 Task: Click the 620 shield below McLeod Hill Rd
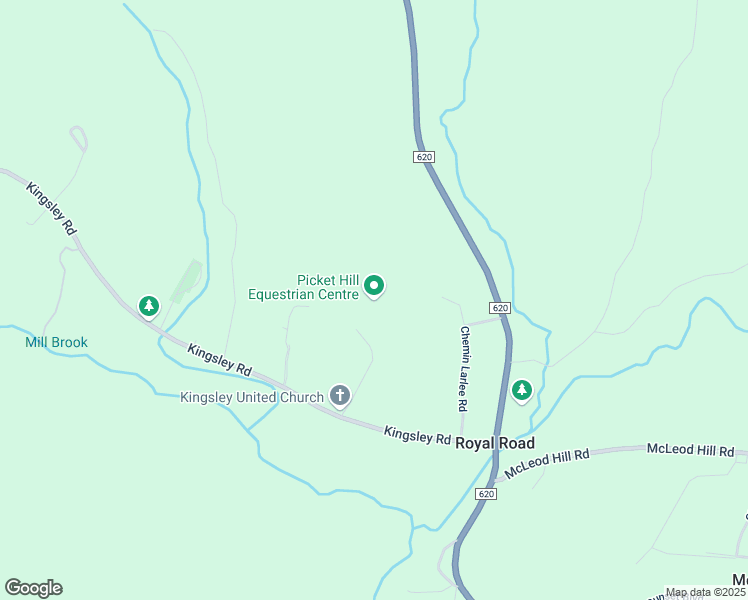tap(486, 494)
